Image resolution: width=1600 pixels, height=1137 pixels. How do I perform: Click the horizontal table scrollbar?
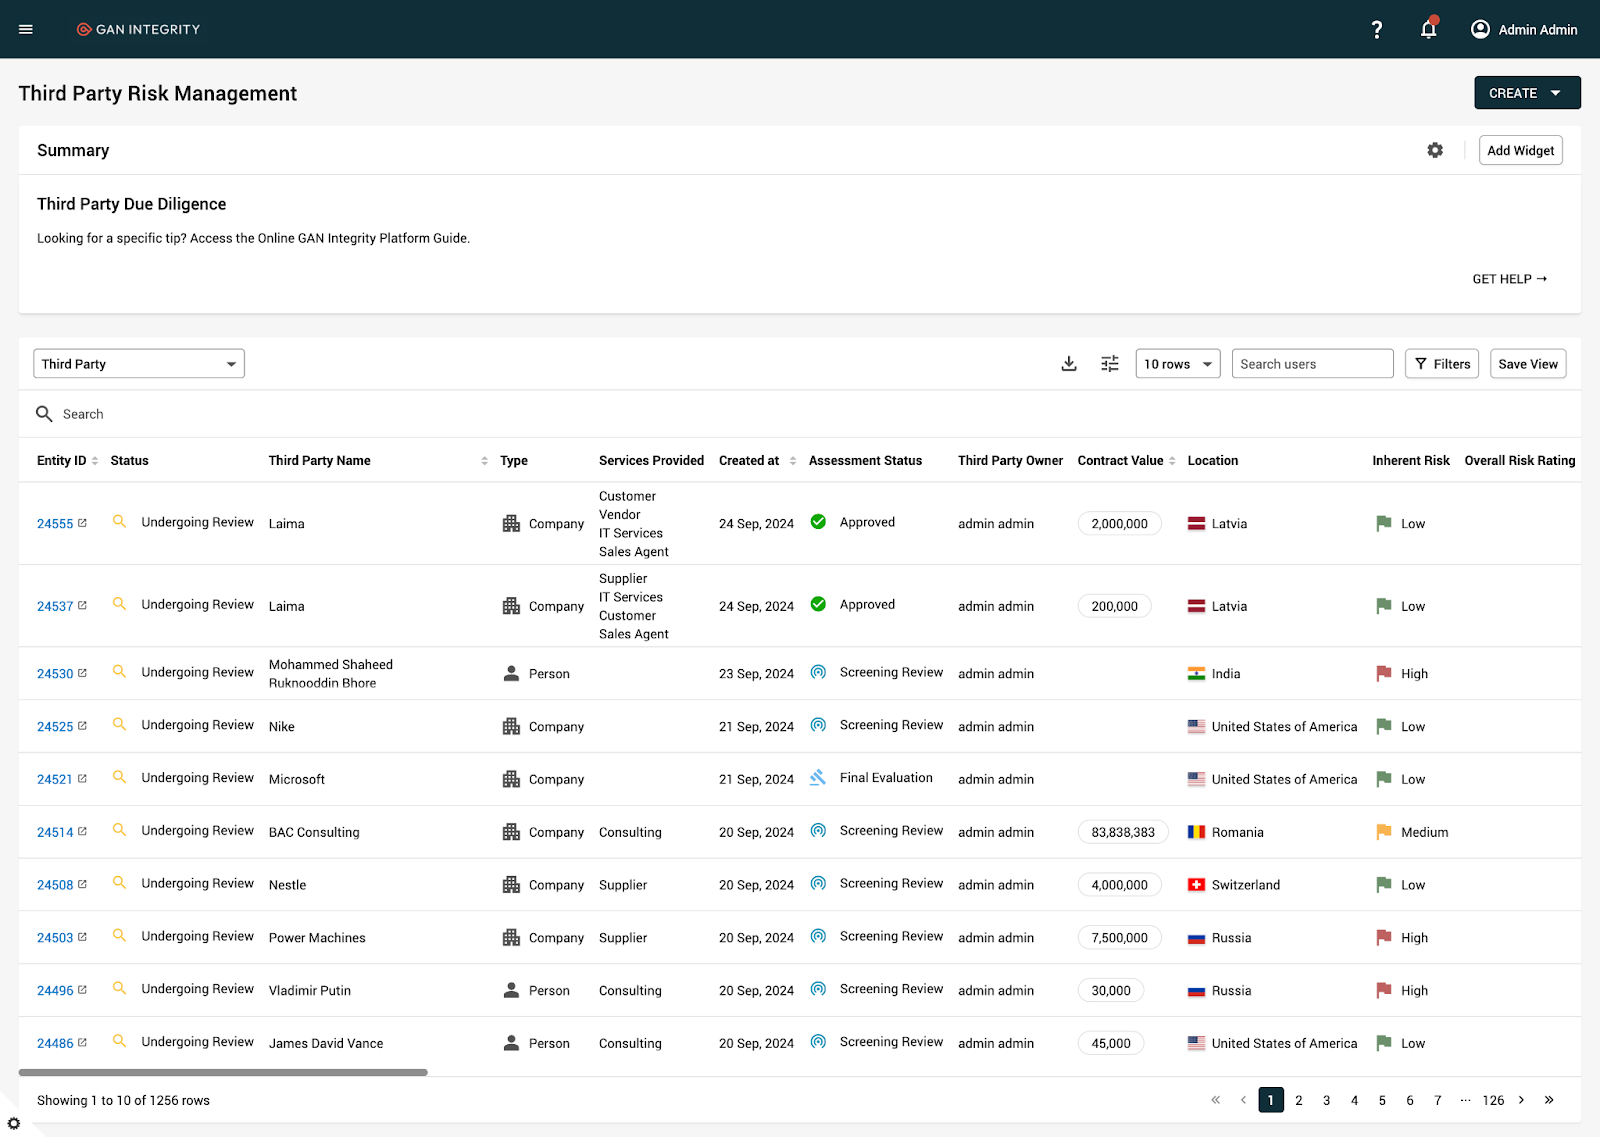pos(223,1072)
